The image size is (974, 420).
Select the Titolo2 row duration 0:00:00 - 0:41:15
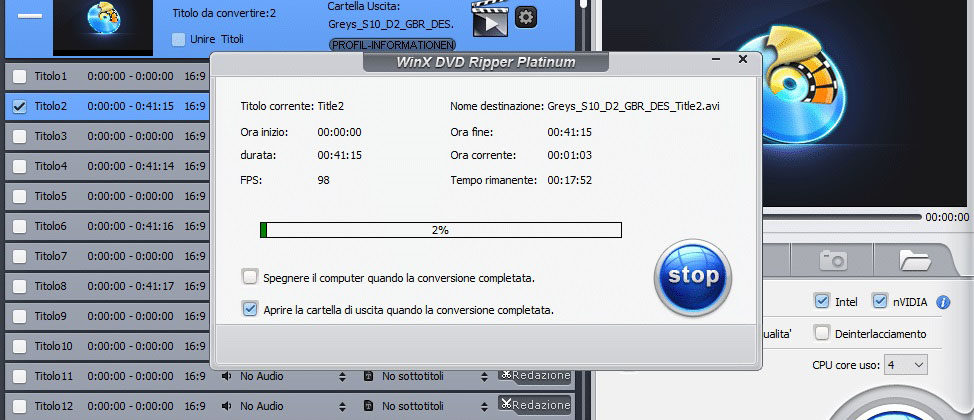130,106
